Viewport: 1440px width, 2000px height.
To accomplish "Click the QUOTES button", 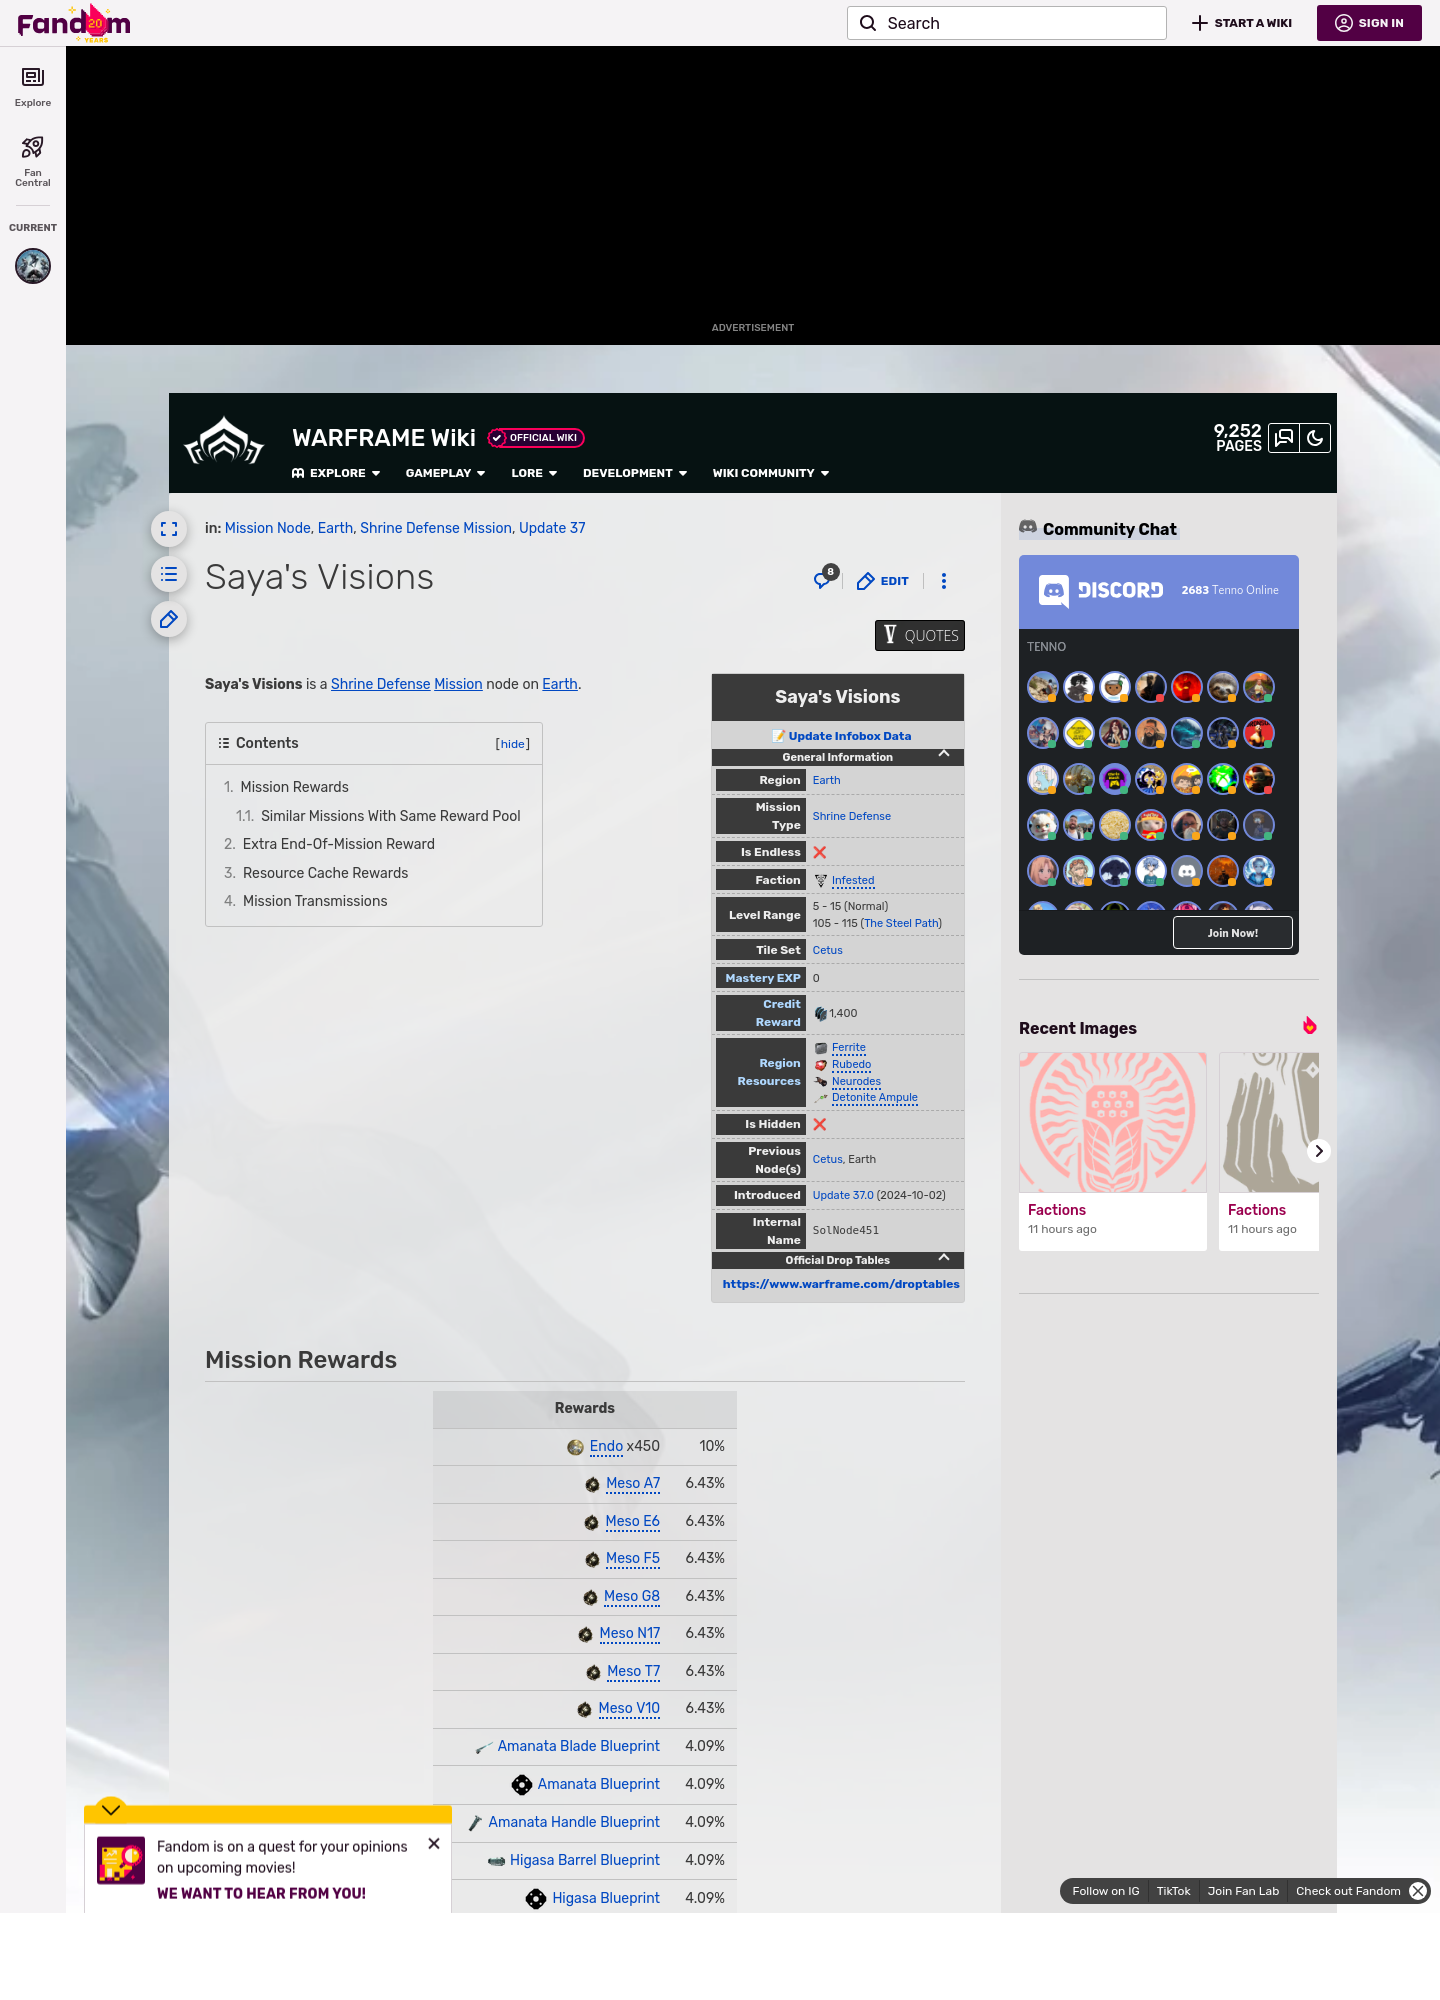I will [x=920, y=636].
